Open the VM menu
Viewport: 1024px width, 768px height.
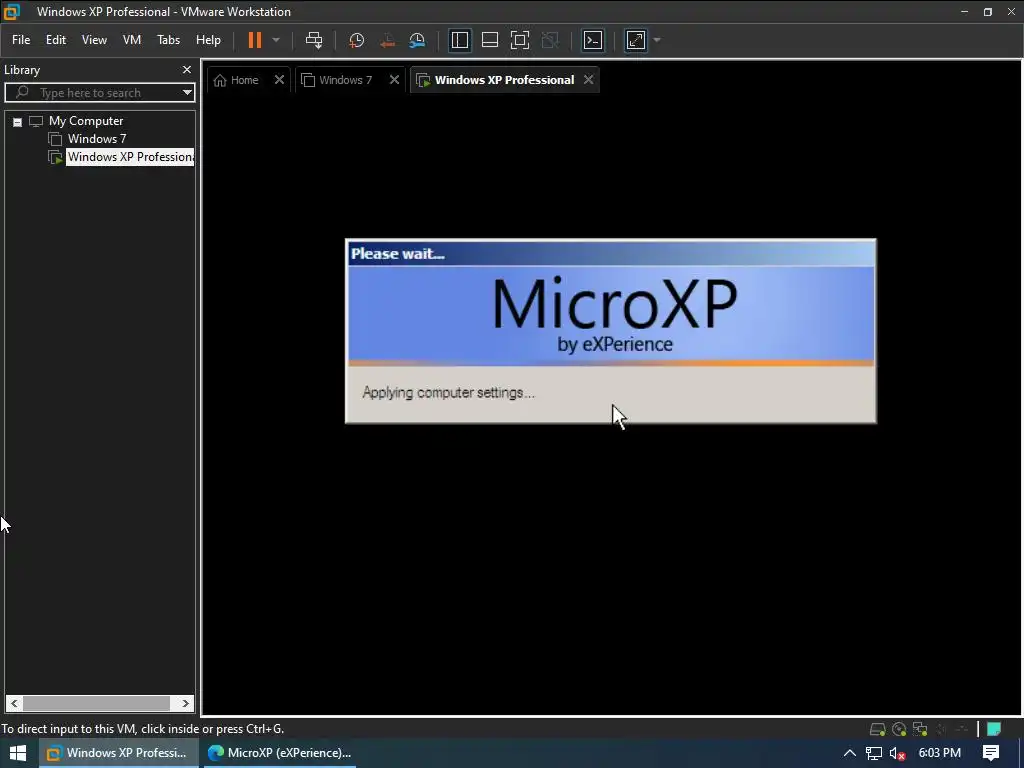point(132,40)
